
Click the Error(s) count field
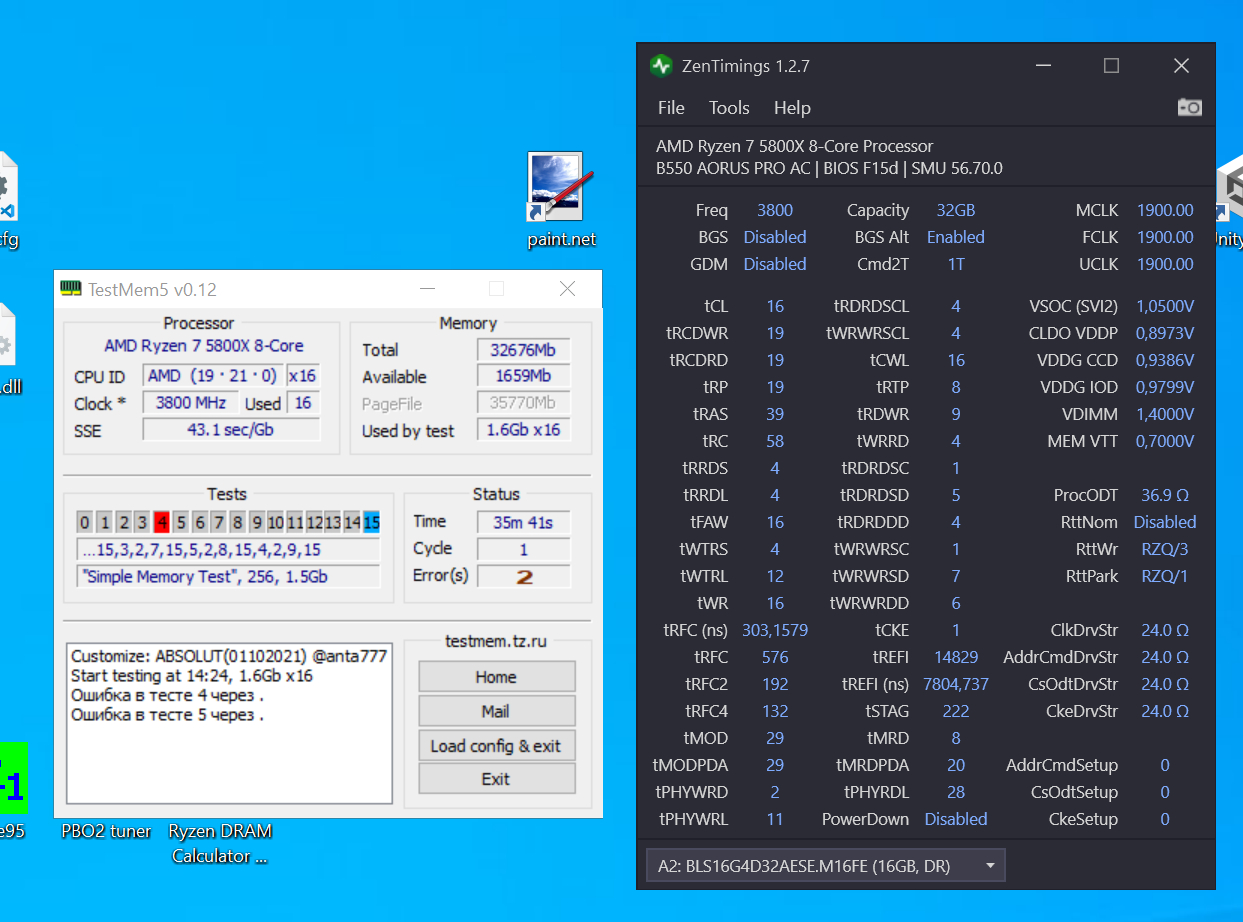tap(523, 576)
